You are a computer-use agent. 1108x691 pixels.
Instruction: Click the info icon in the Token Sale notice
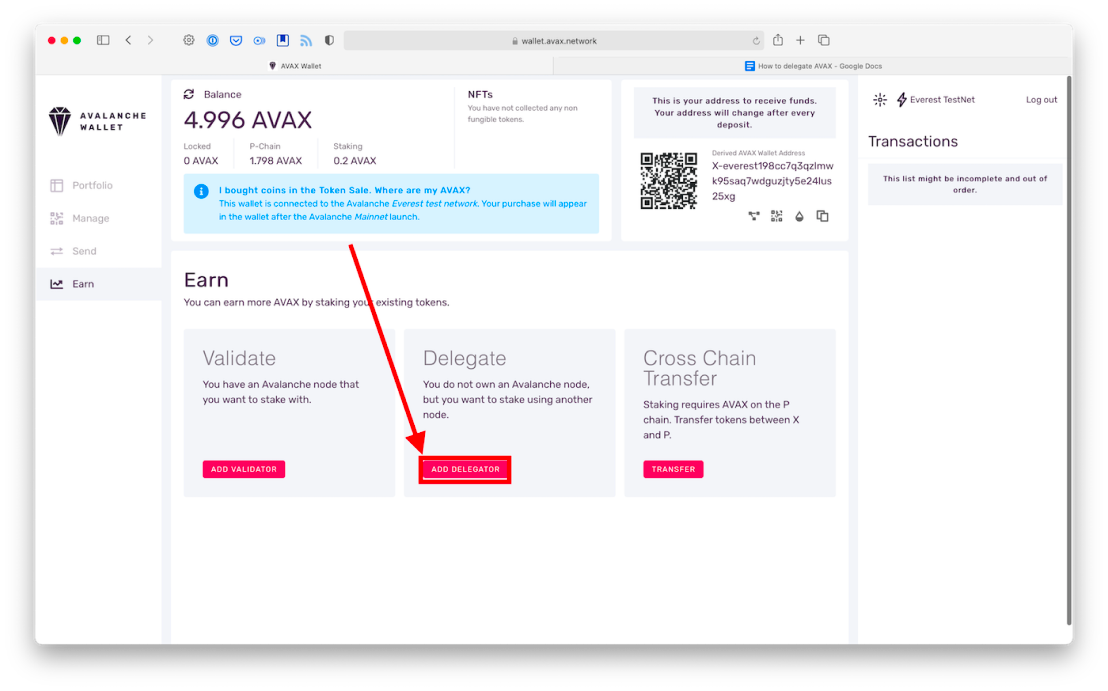pos(201,191)
